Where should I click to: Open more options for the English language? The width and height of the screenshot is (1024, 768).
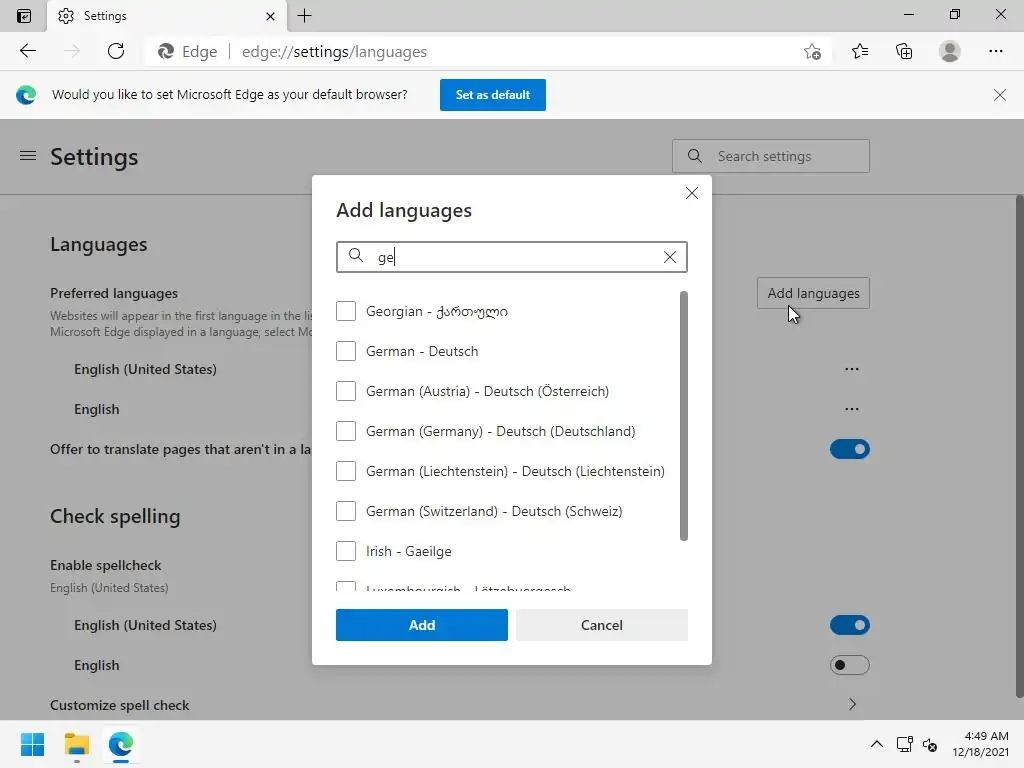pos(852,409)
